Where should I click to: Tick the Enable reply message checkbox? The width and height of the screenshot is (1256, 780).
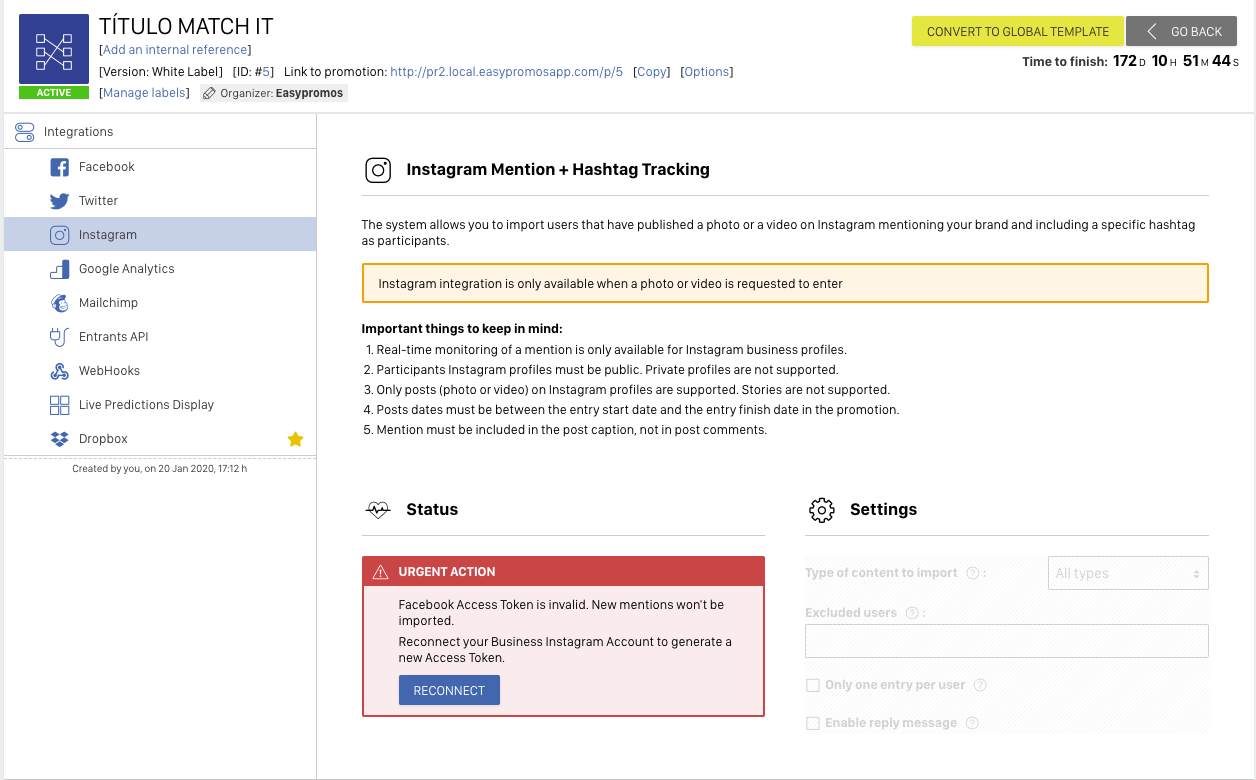[x=813, y=723]
